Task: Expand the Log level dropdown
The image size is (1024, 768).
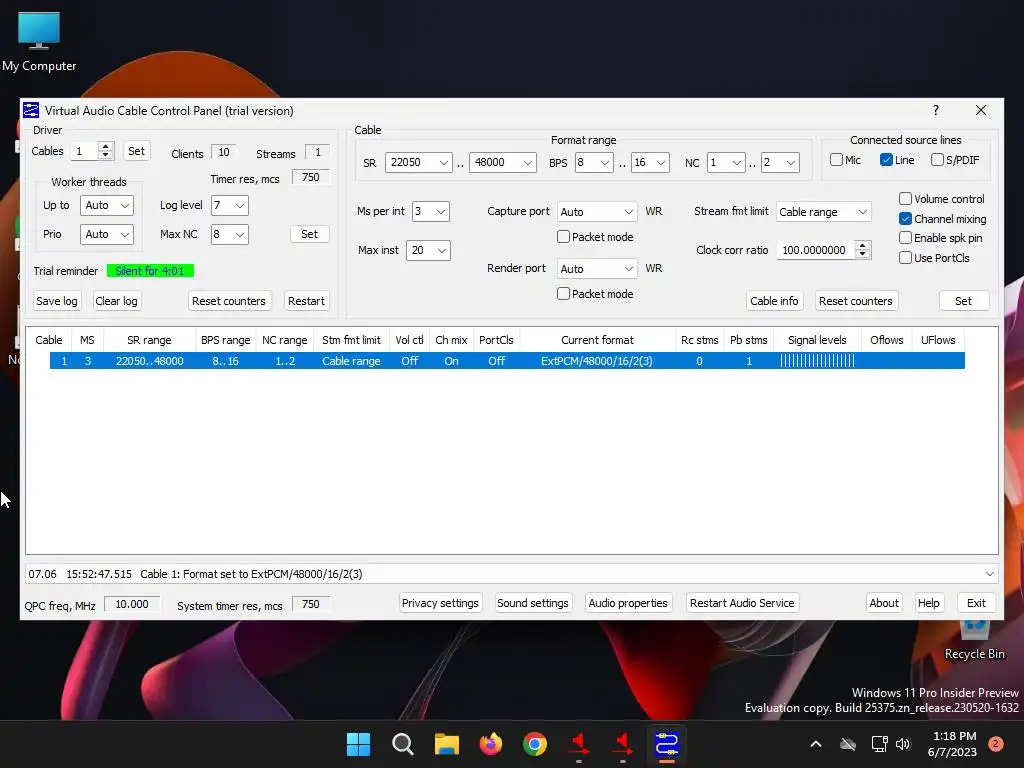Action: pos(230,205)
